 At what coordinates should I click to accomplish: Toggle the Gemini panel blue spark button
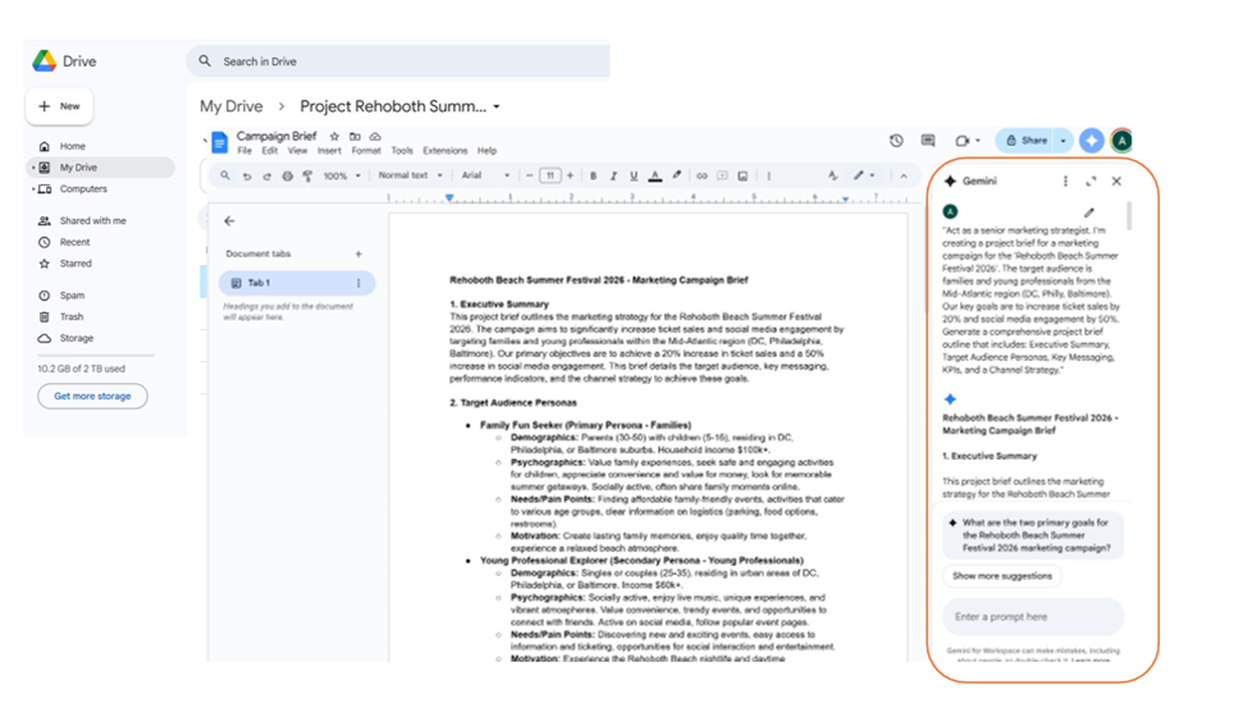[1091, 141]
